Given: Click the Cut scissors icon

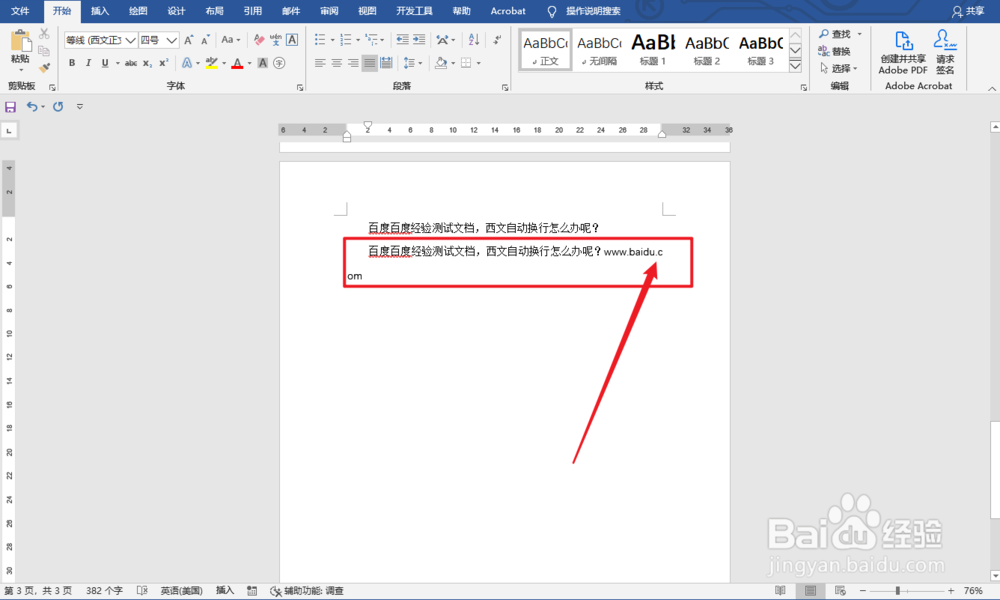Looking at the screenshot, I should 44,34.
